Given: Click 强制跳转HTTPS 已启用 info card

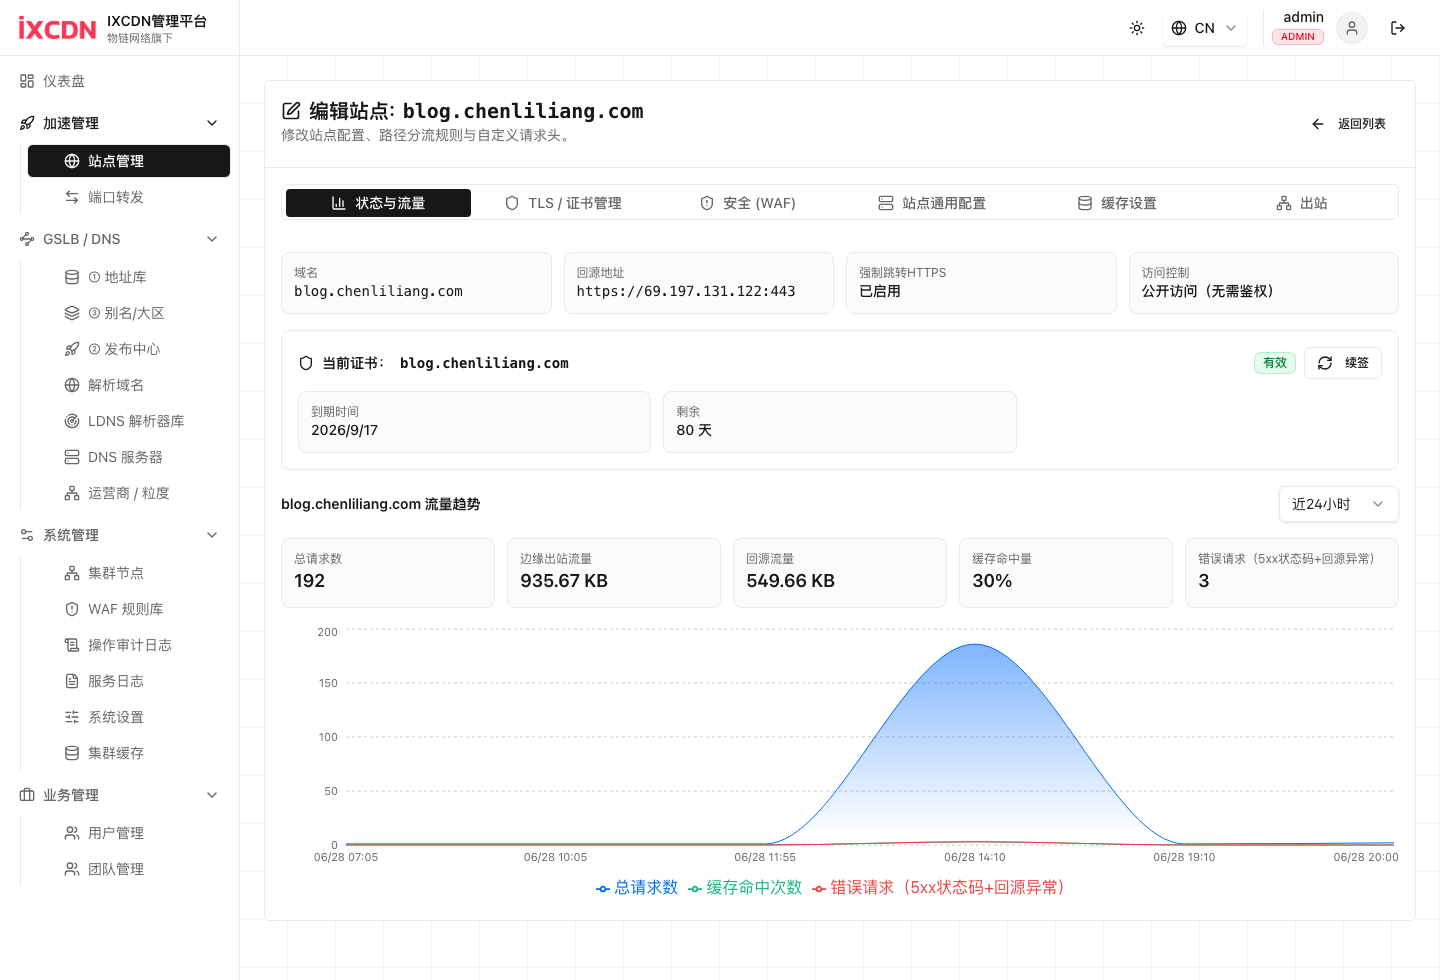Looking at the screenshot, I should (981, 283).
